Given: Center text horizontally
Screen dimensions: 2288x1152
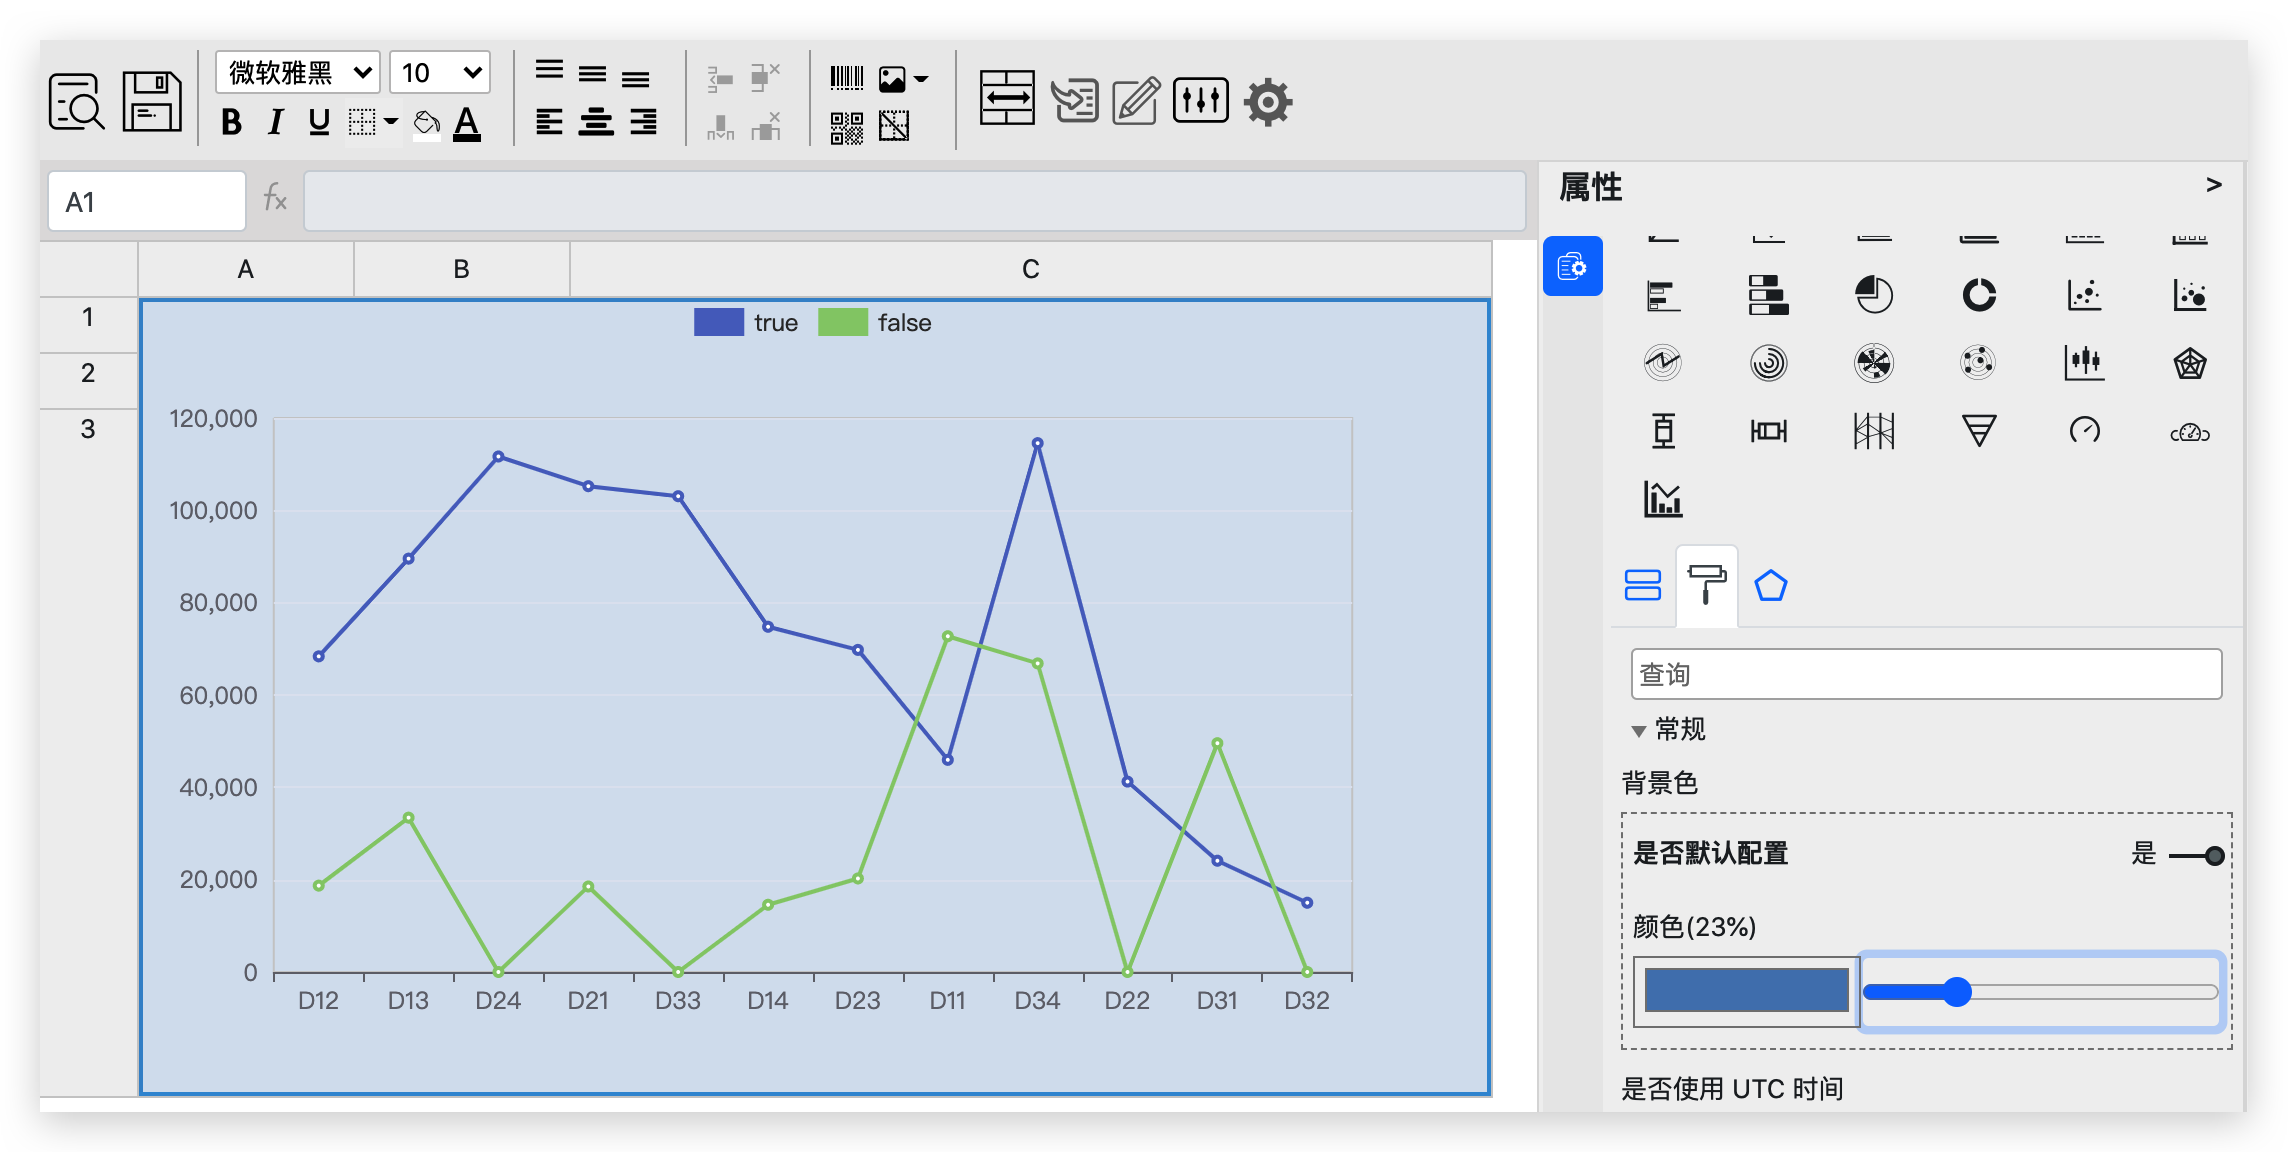Looking at the screenshot, I should coord(596,122).
